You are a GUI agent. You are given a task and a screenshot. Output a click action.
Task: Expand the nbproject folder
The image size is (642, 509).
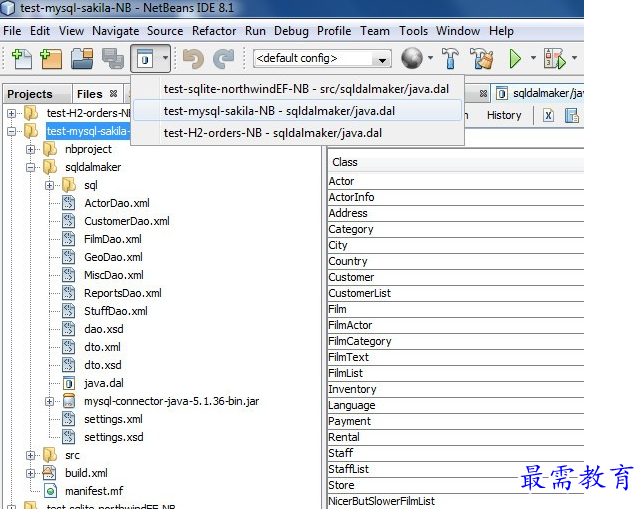coord(31,149)
